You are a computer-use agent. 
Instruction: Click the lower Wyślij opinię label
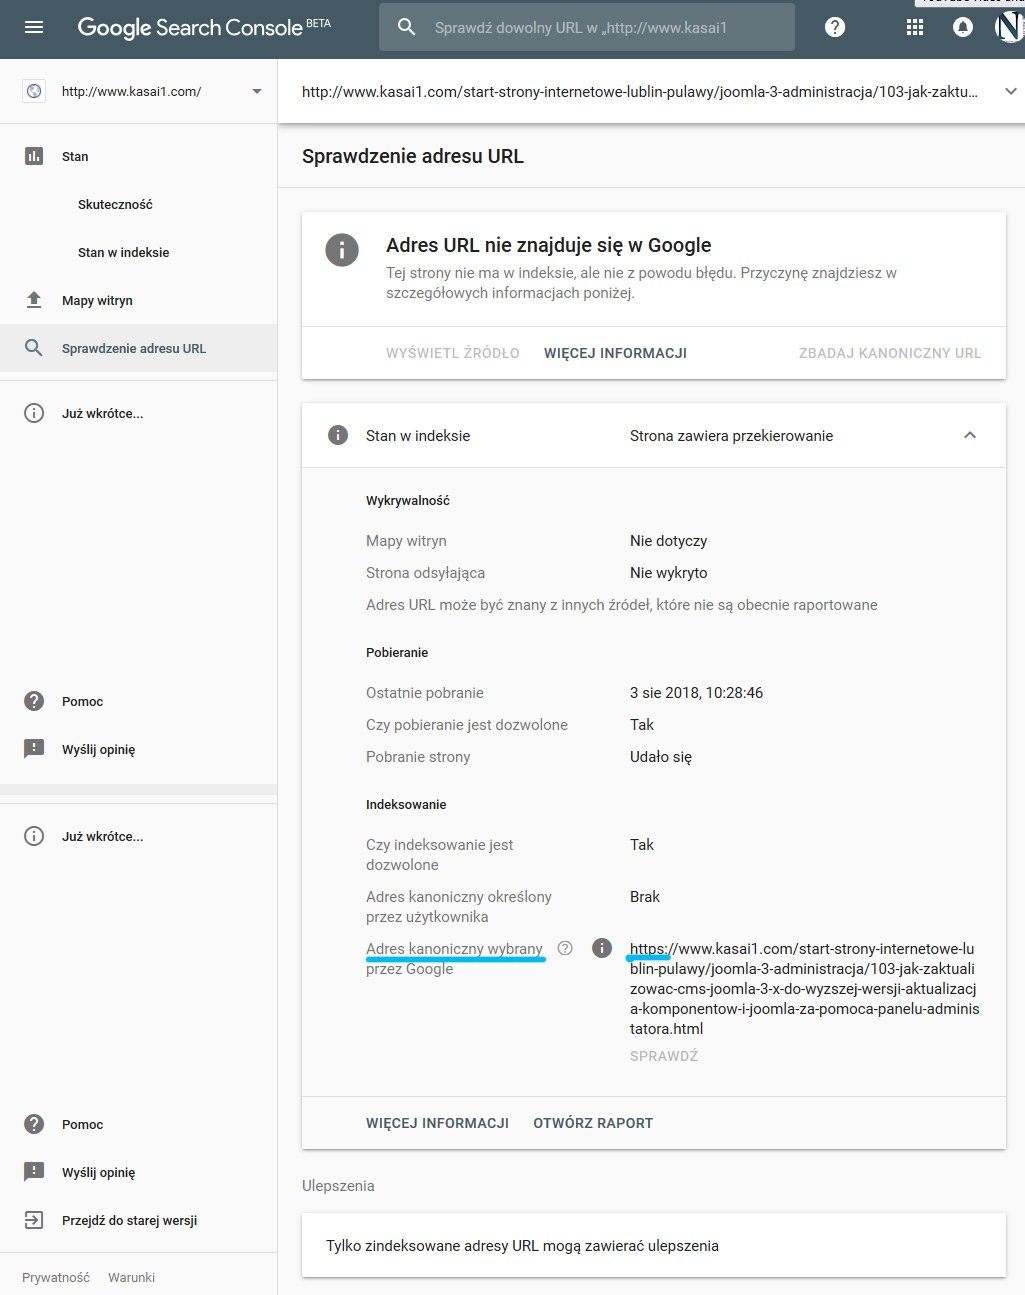pyautogui.click(x=98, y=1172)
